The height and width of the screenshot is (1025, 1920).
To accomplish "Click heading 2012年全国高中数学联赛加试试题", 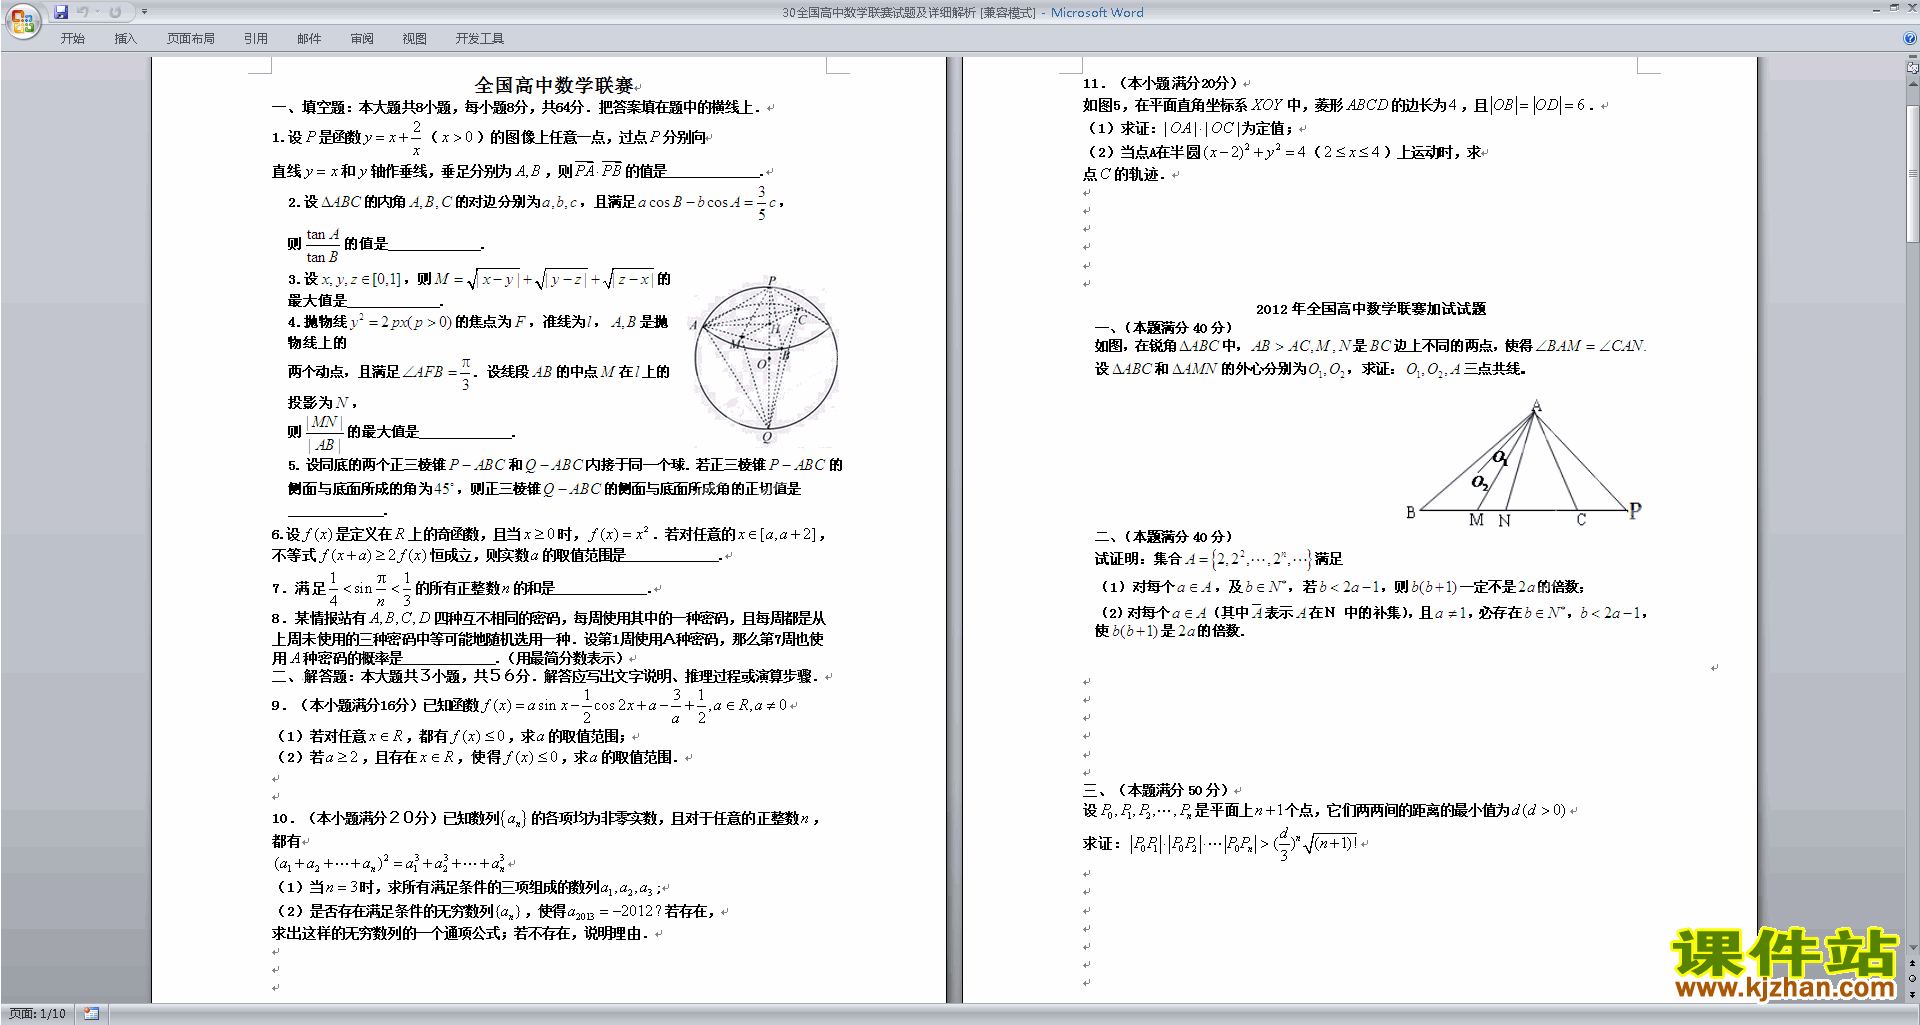I will 1371,309.
